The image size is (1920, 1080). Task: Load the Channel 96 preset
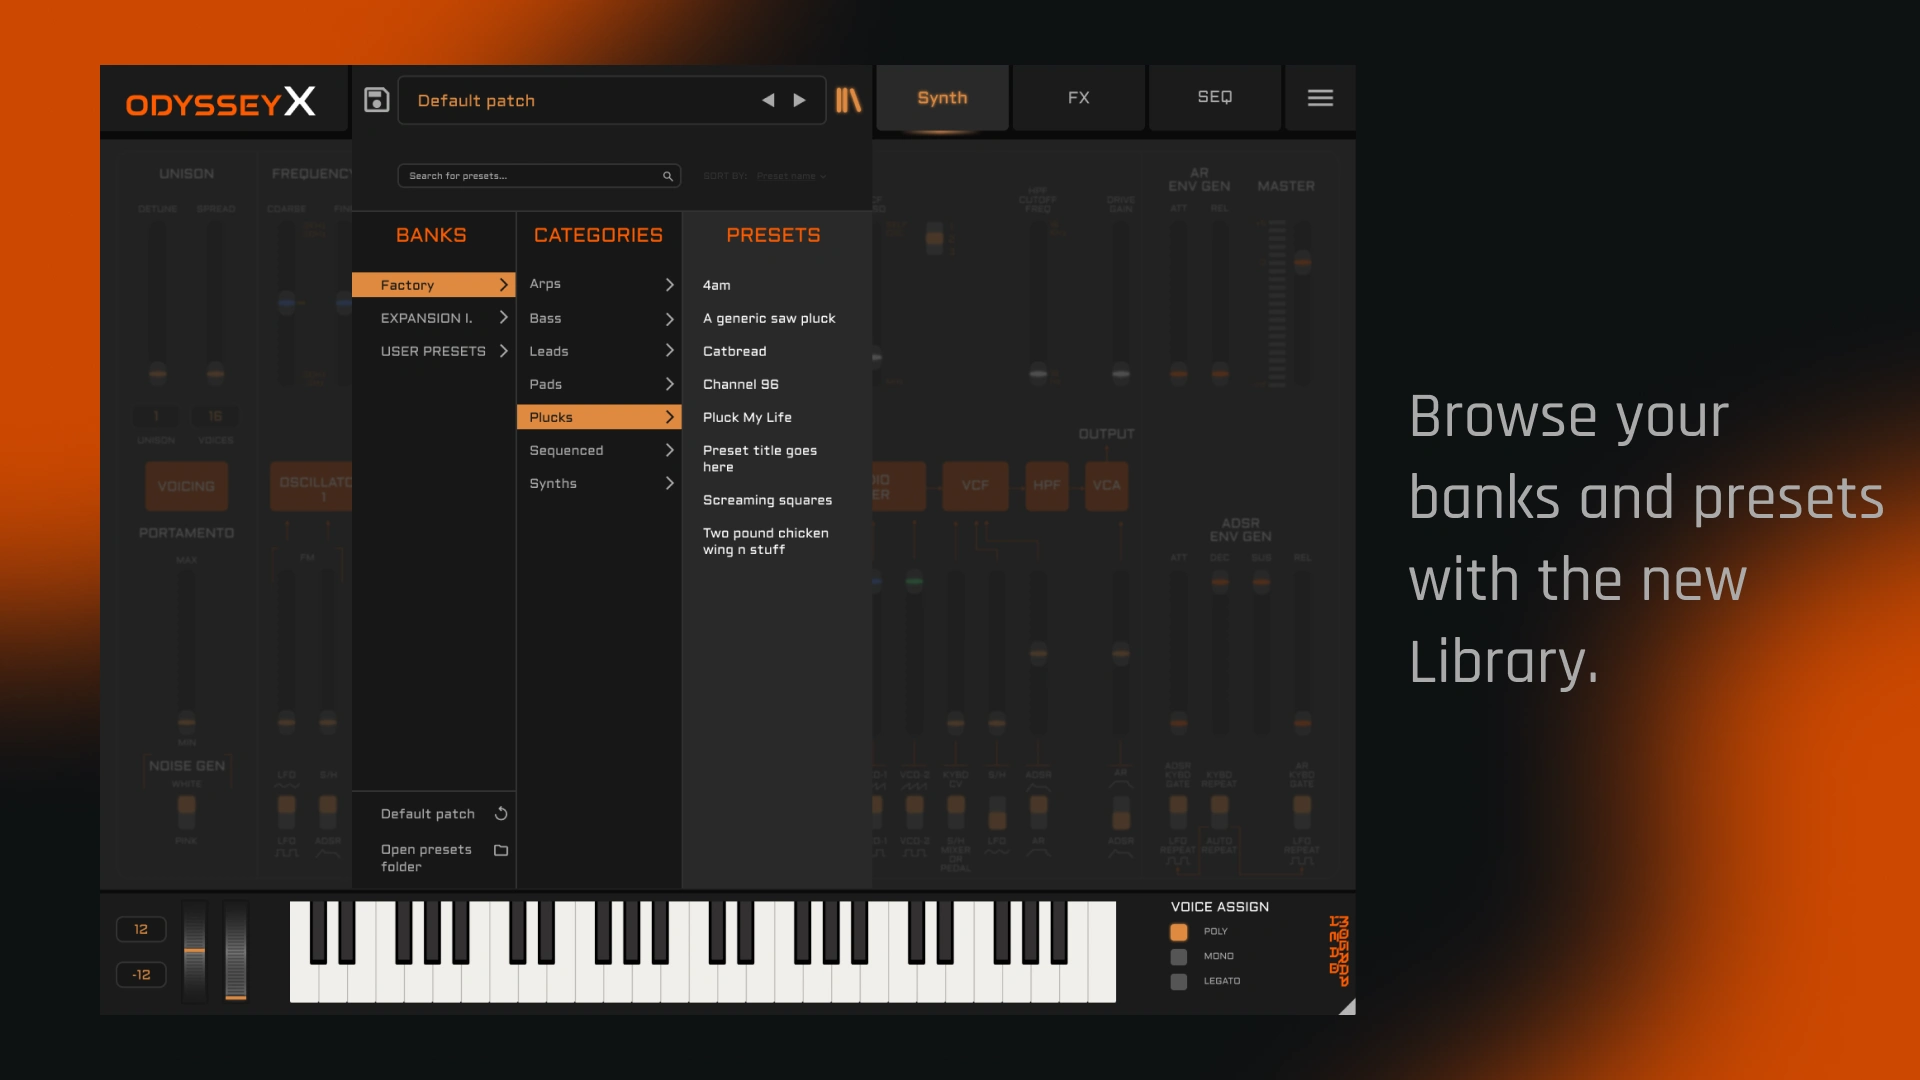tap(740, 384)
